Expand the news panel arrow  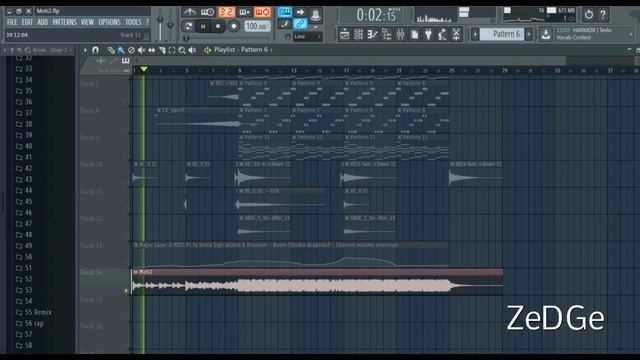pyautogui.click(x=631, y=34)
